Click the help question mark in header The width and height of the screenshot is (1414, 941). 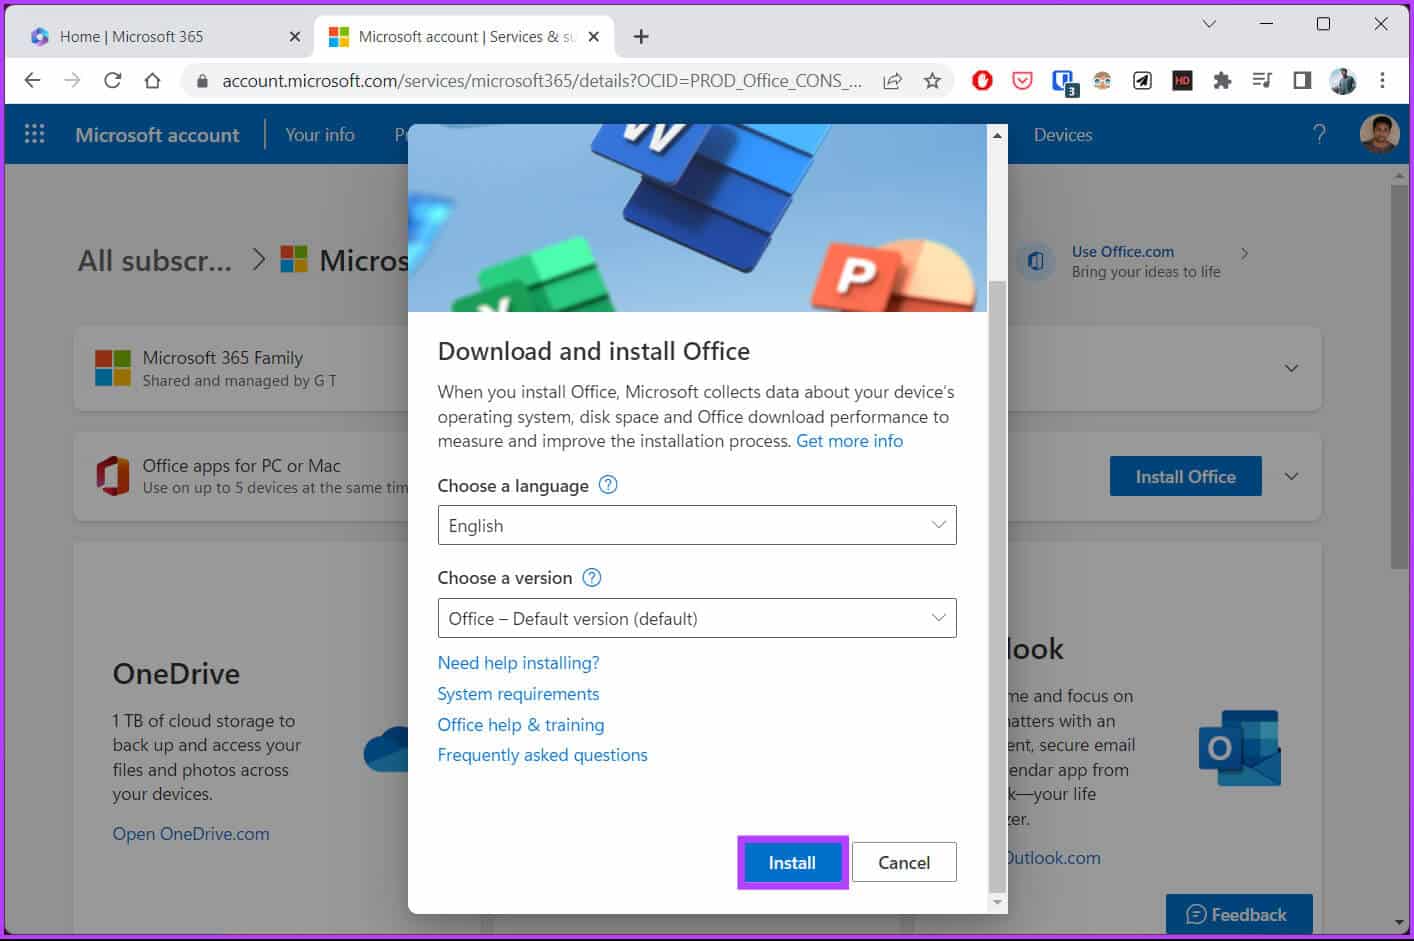pyautogui.click(x=1319, y=134)
